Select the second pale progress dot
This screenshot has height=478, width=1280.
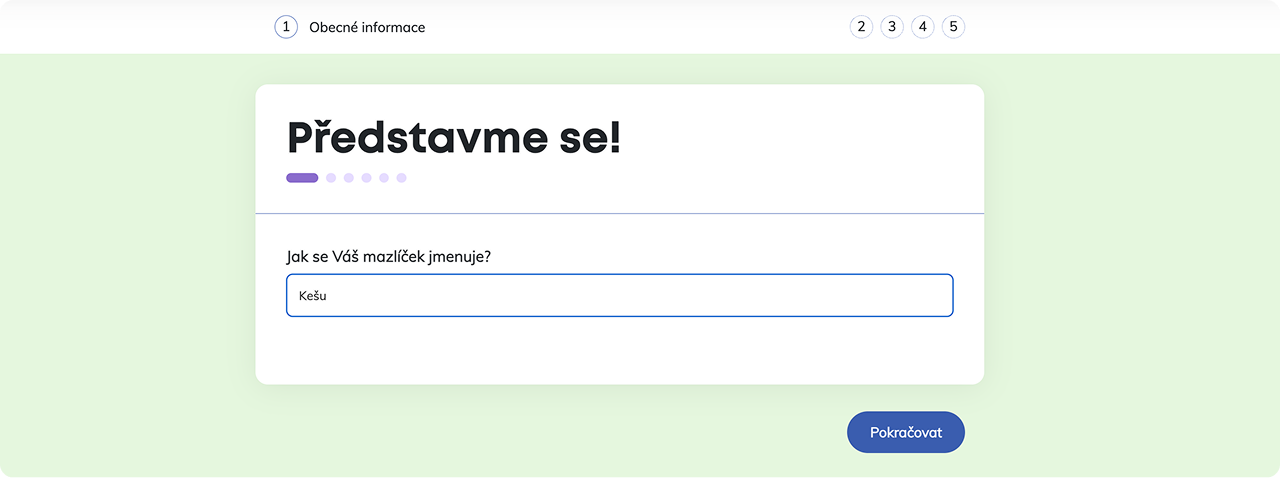click(x=349, y=178)
